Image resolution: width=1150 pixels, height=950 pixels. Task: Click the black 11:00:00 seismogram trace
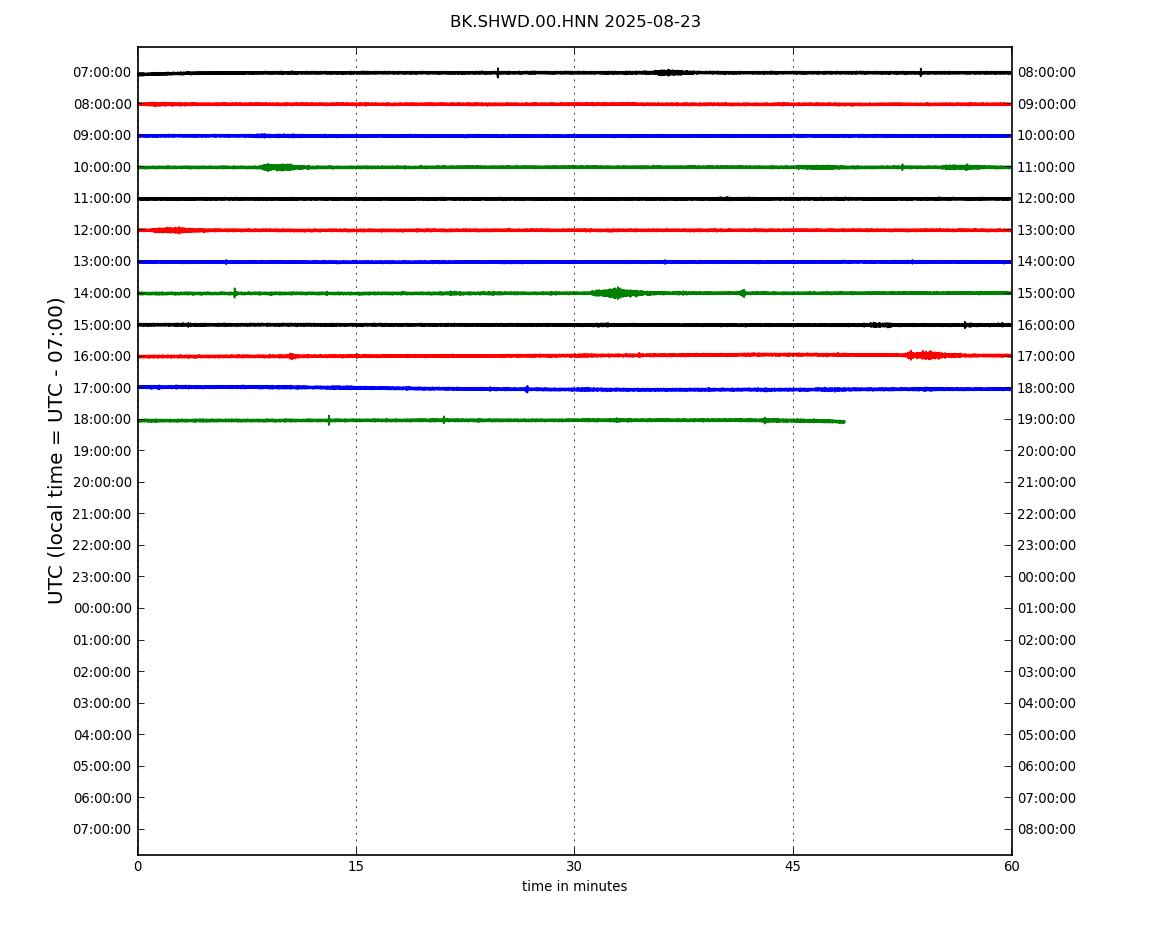click(x=574, y=199)
